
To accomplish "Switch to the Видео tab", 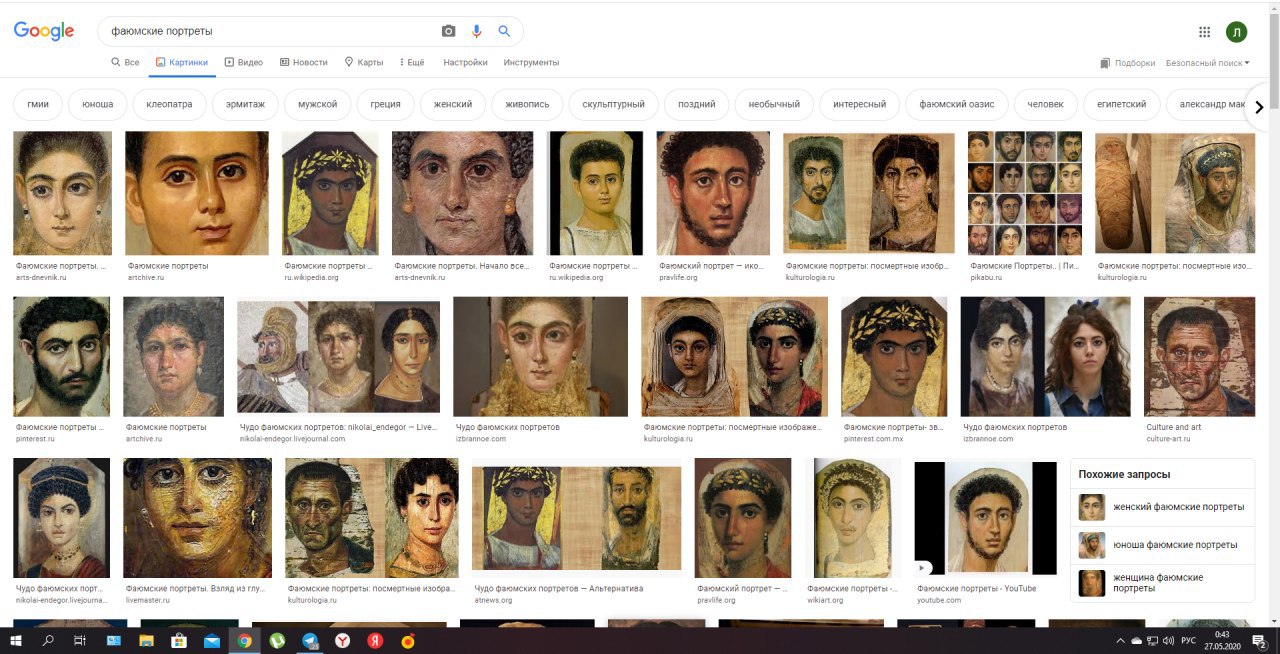I will (244, 62).
